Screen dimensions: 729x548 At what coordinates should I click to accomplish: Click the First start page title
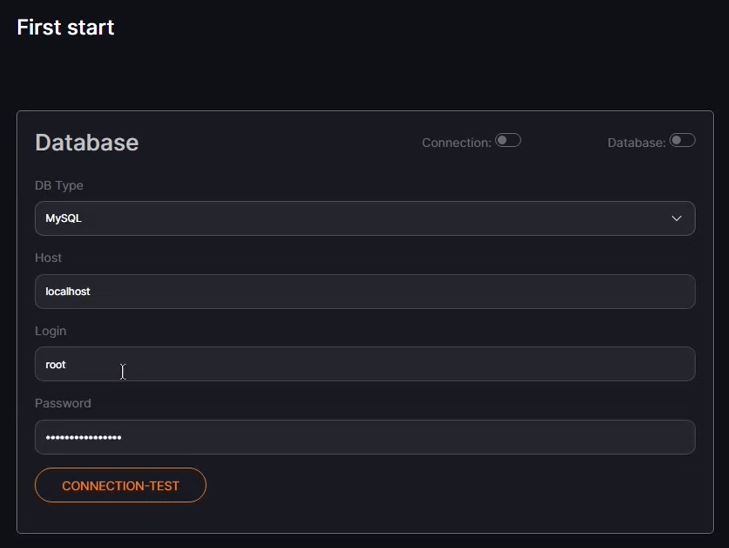(66, 27)
